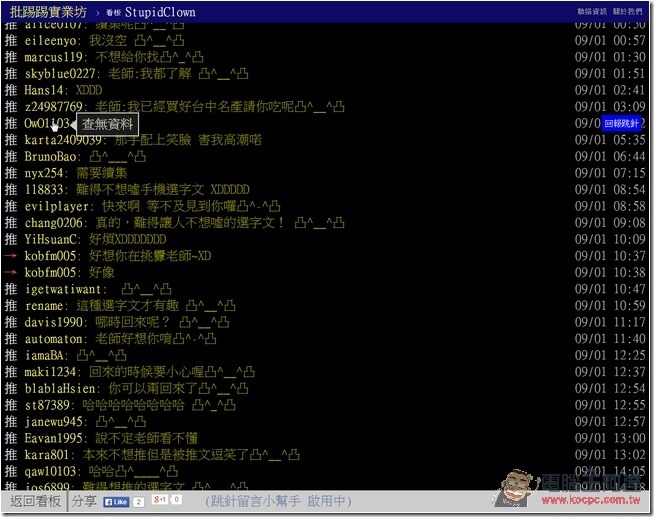Click username marcus119
Screen dimensions: 654x517
53,57
